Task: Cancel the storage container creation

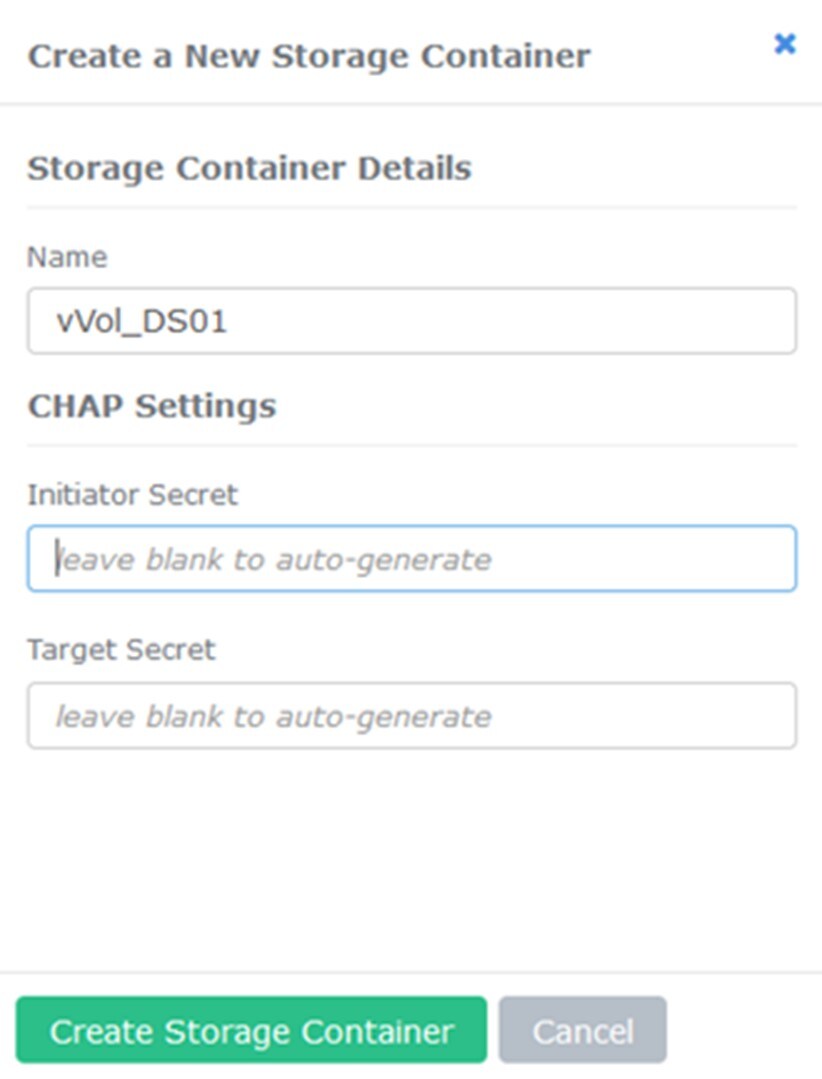Action: 582,1030
